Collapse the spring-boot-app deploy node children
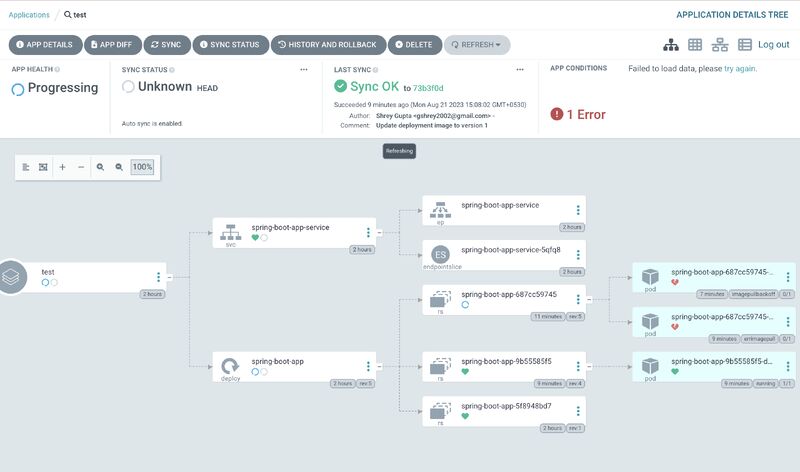The width and height of the screenshot is (800, 472). 380,367
